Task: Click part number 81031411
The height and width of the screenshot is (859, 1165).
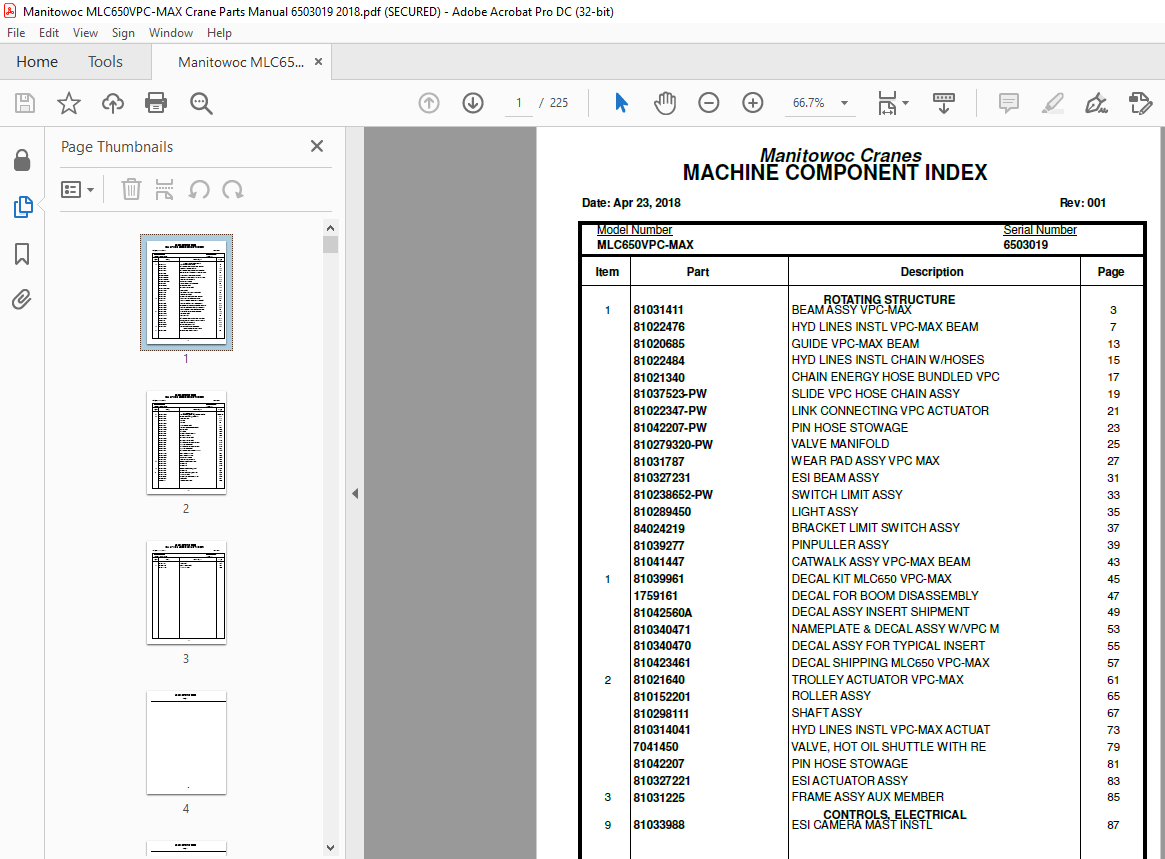Action: coord(658,310)
